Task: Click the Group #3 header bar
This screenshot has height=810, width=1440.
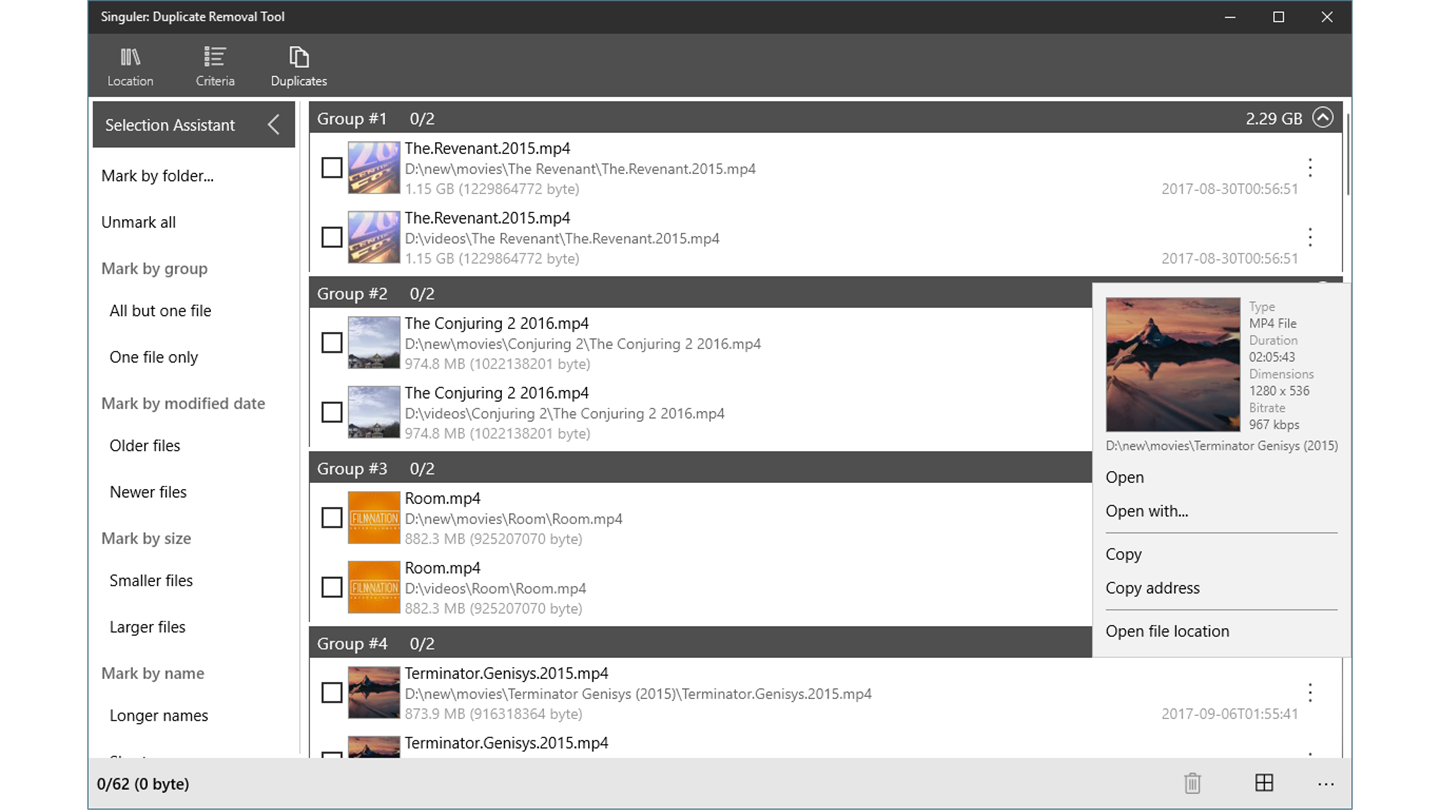Action: (700, 468)
